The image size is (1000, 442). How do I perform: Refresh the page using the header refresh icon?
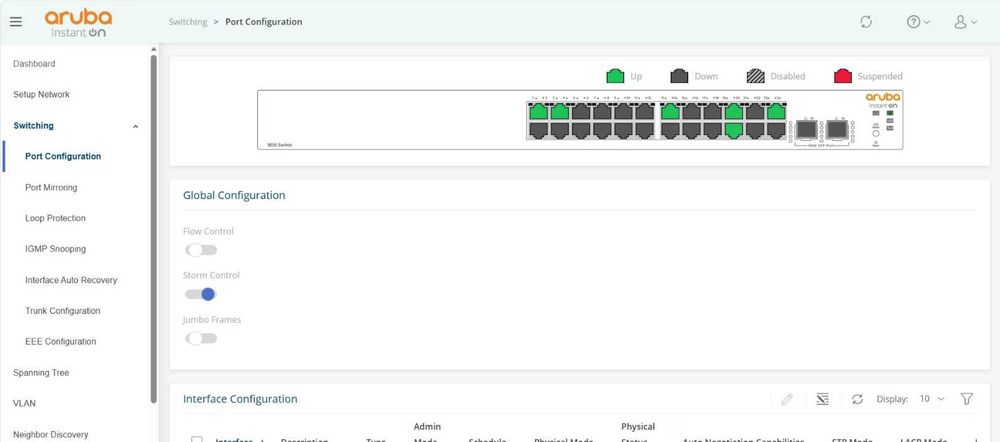pyautogui.click(x=865, y=22)
